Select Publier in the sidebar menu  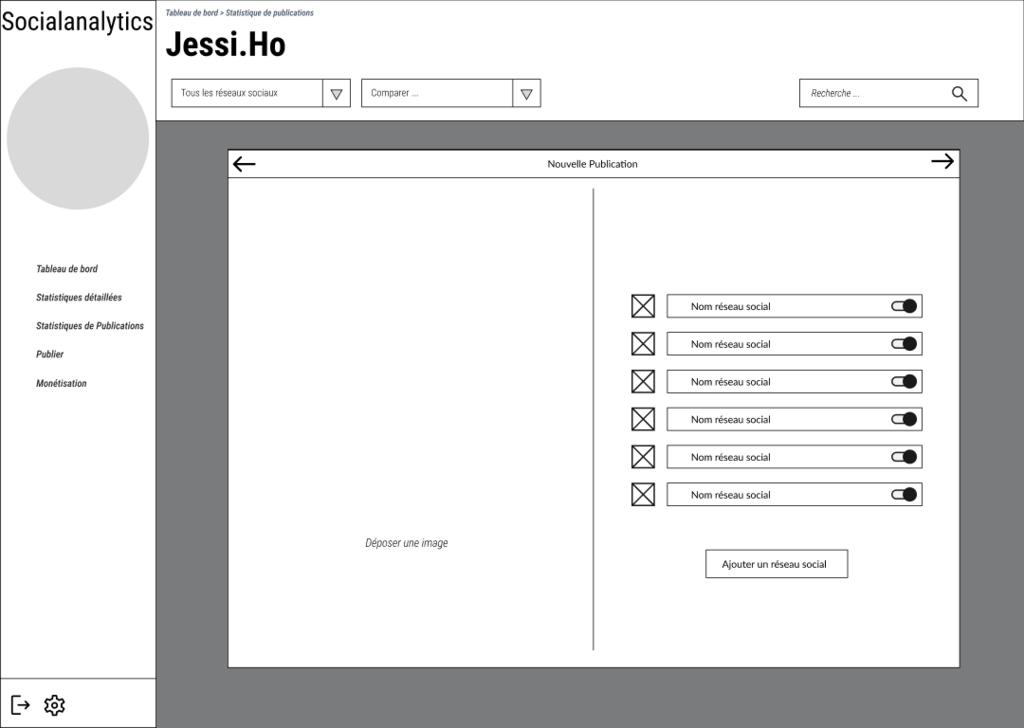pyautogui.click(x=50, y=355)
